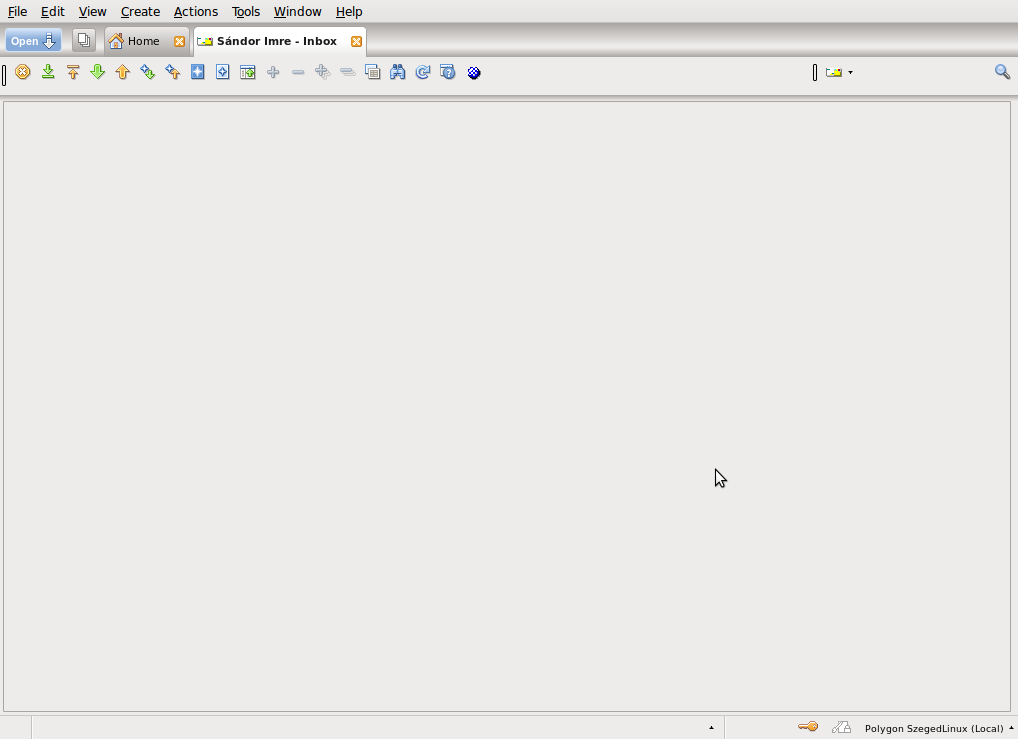Click the overlapping windows icon beside Open
Screen dimensions: 1018x739
coord(84,41)
